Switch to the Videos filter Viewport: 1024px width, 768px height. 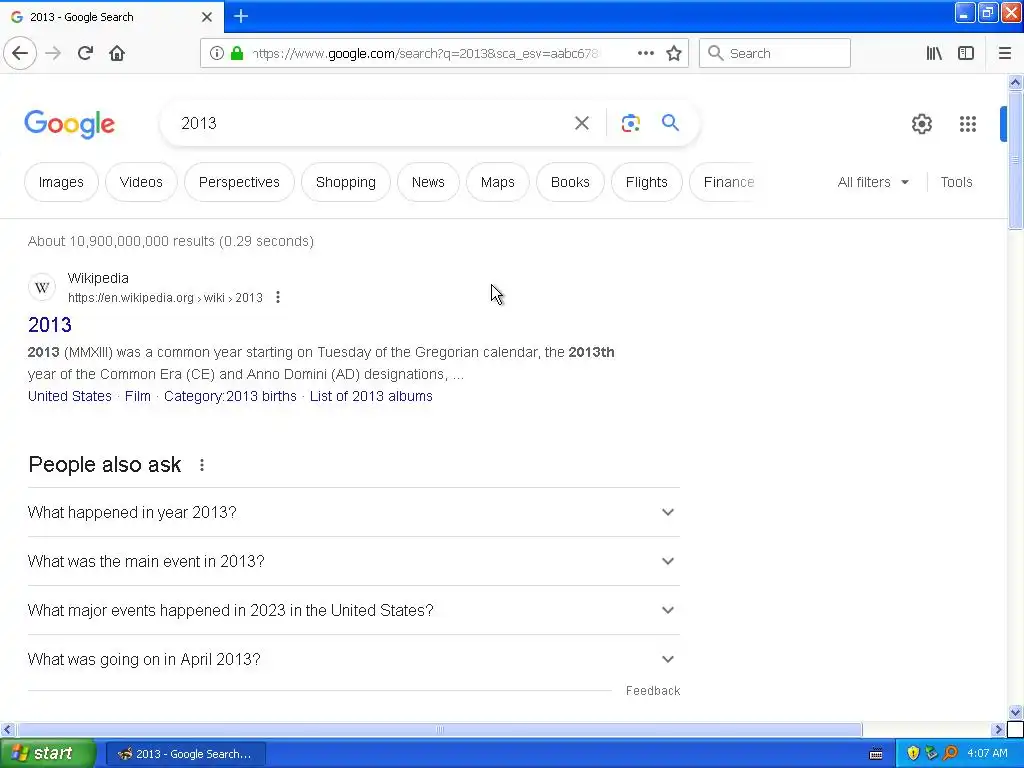141,182
